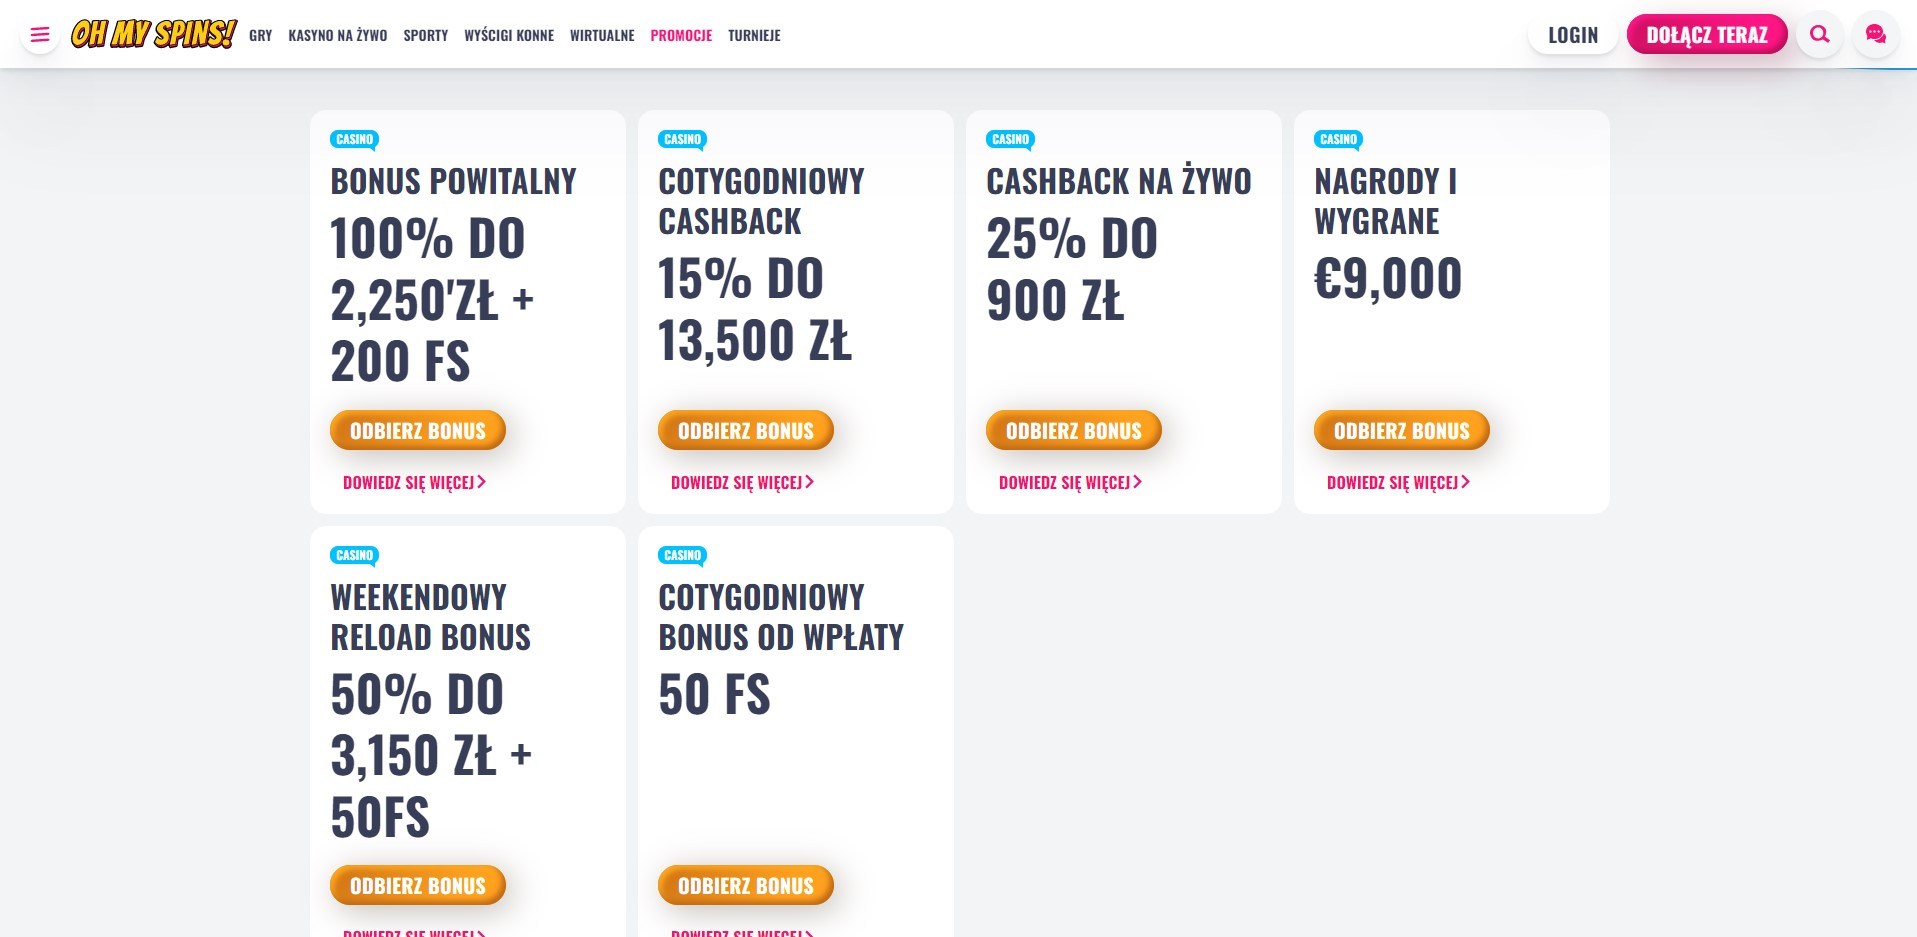
Task: Open the Kasyno na Żywo section
Action: (338, 35)
